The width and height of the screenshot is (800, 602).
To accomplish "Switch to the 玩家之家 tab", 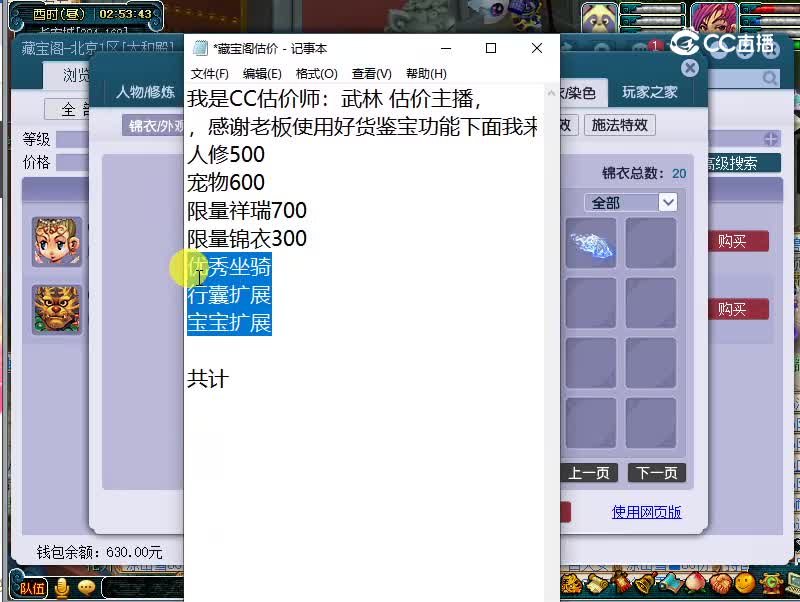I will [649, 92].
